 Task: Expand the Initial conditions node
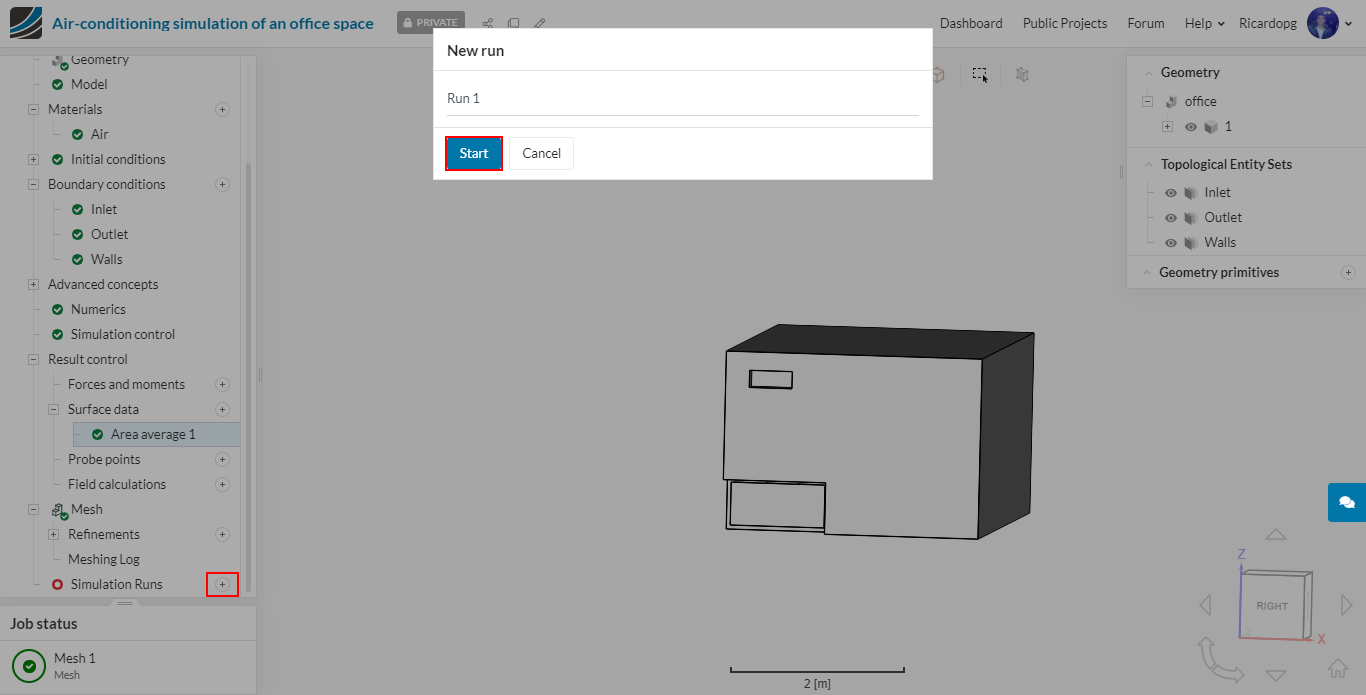[33, 159]
